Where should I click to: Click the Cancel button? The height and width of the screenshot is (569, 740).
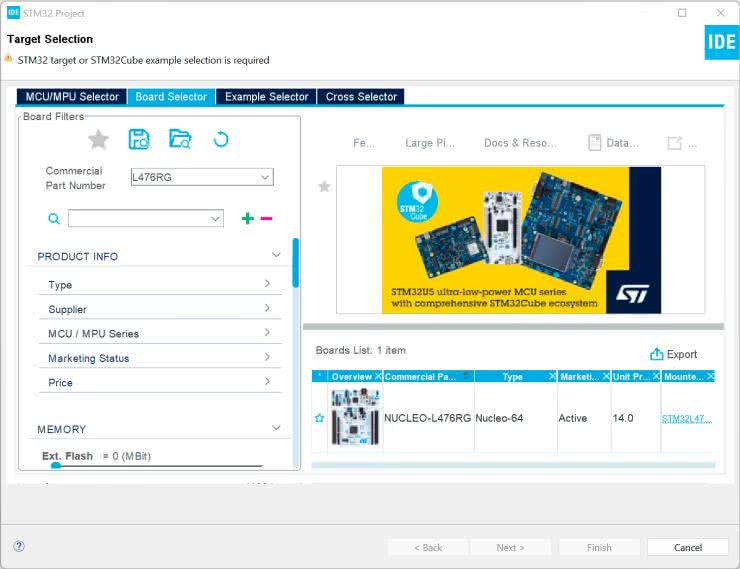pyautogui.click(x=688, y=547)
